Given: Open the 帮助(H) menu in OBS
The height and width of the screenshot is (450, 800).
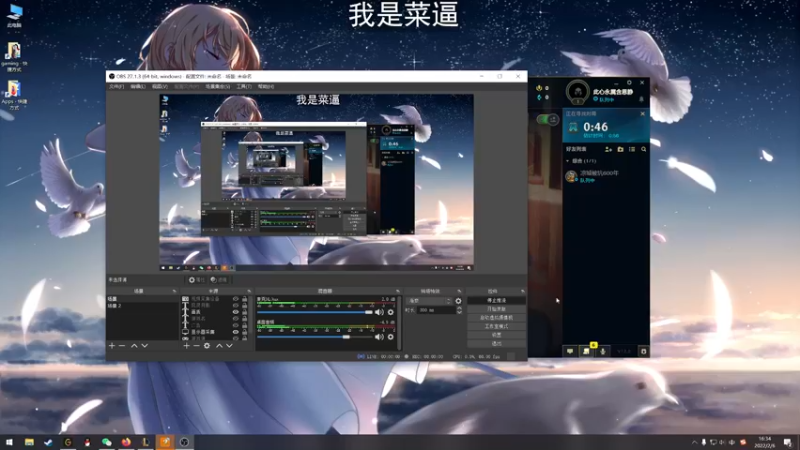Looking at the screenshot, I should 266,87.
